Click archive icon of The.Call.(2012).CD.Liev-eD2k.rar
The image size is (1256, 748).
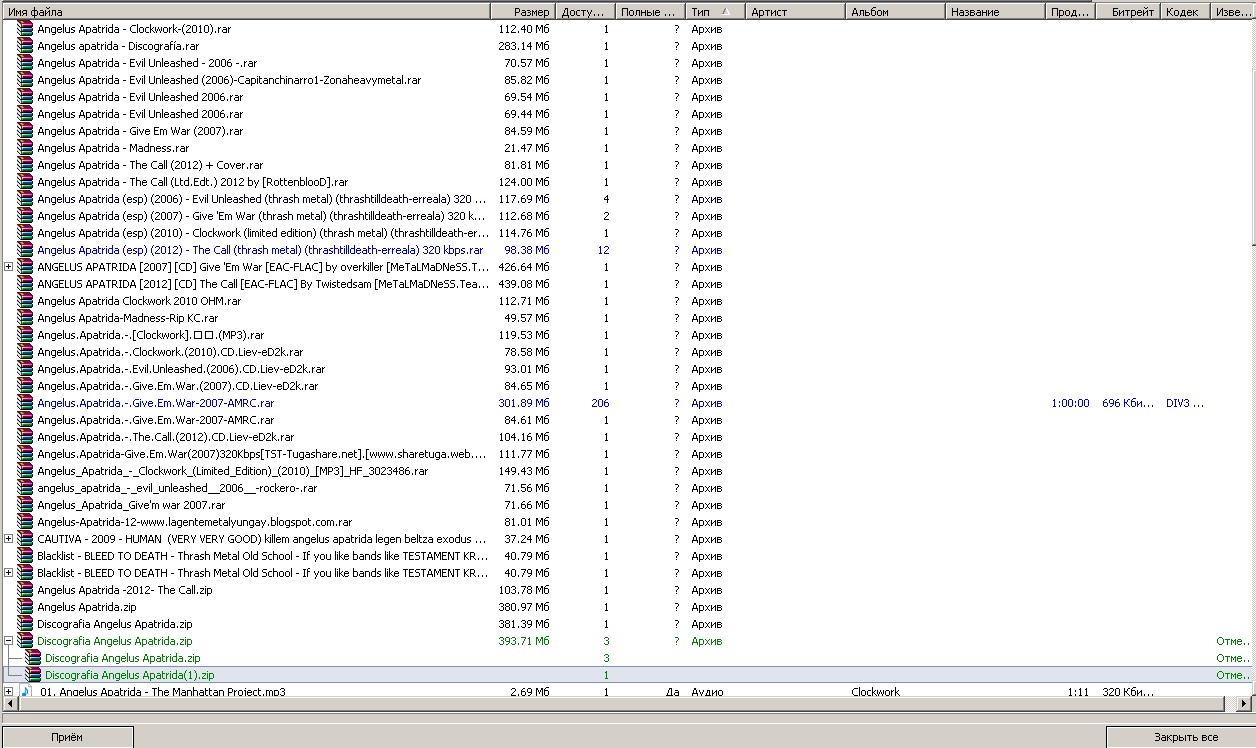[x=25, y=437]
